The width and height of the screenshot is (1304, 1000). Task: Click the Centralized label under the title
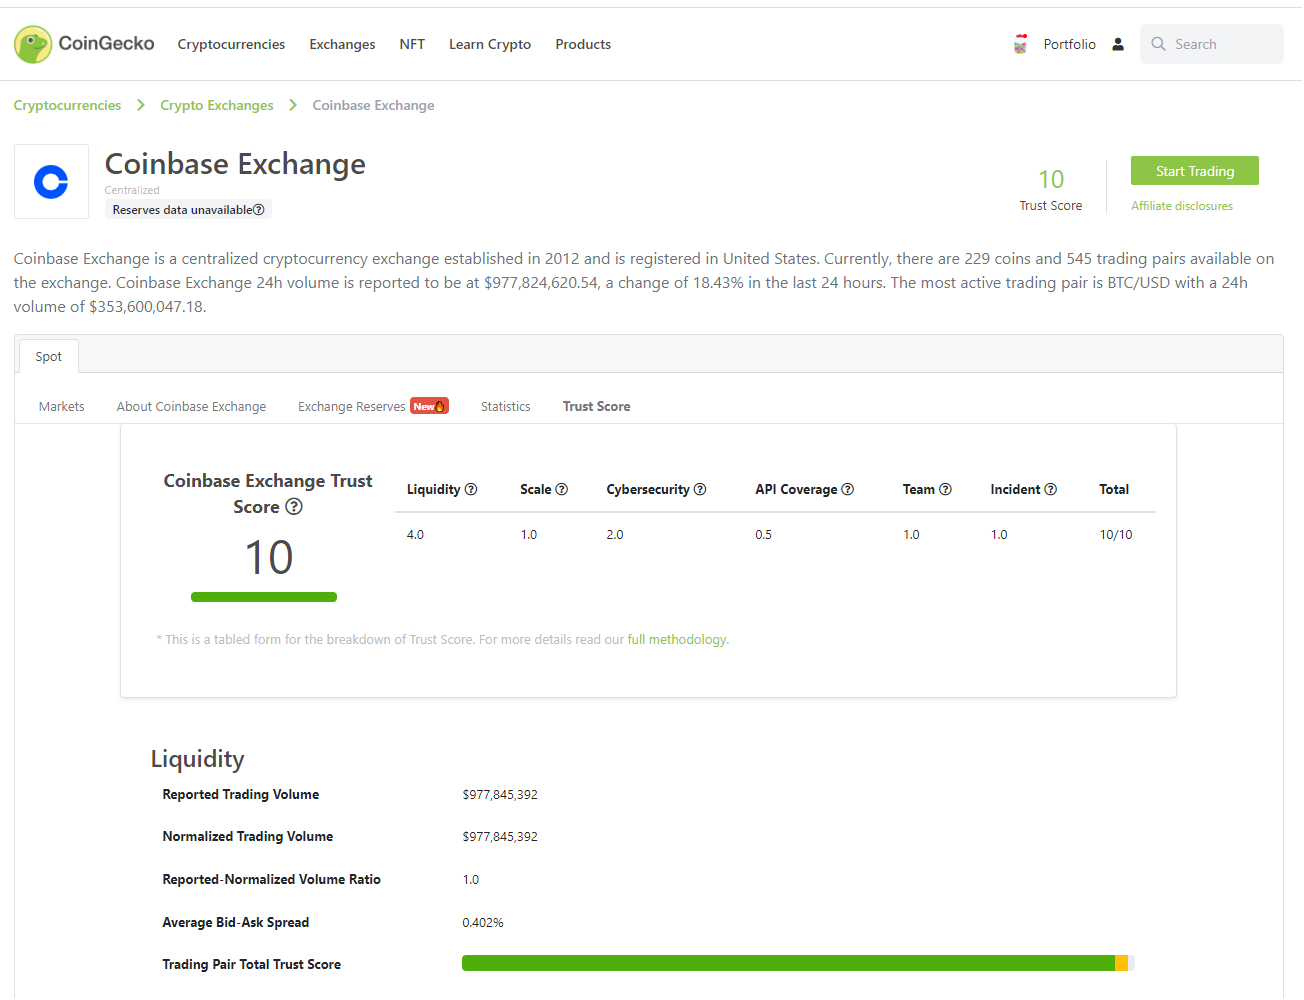tap(132, 190)
